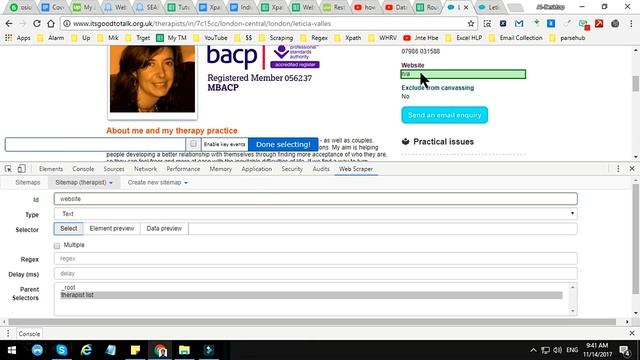This screenshot has width=640, height=360.
Task: Bookmark this page with the star
Action: tap(471, 24)
